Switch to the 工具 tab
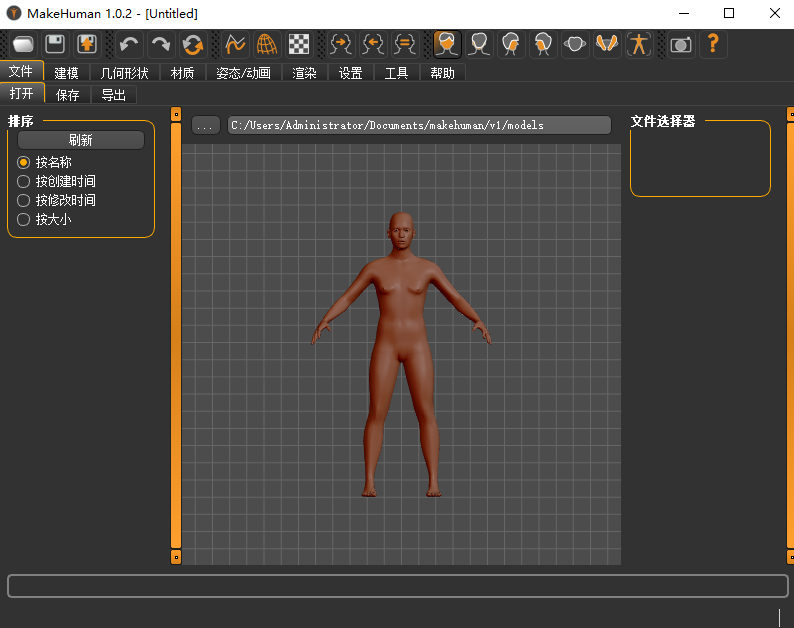The width and height of the screenshot is (794, 628). point(396,73)
